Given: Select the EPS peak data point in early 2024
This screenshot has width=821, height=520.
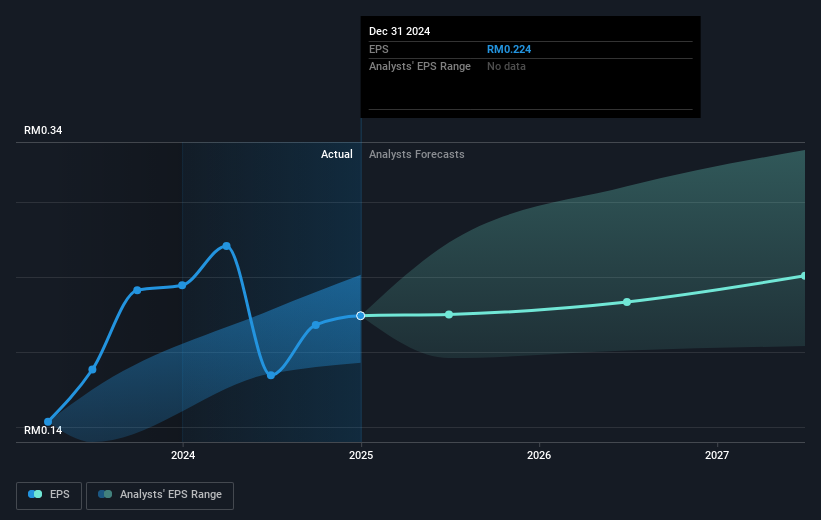Looking at the screenshot, I should pyautogui.click(x=226, y=246).
